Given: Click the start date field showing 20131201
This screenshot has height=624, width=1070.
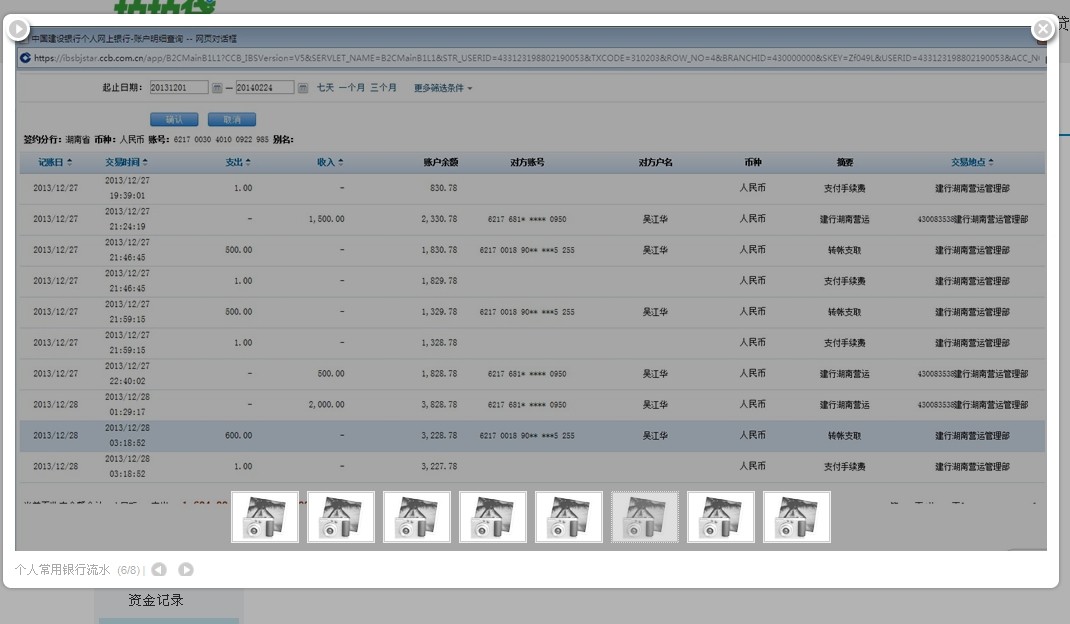Looking at the screenshot, I should 179,88.
